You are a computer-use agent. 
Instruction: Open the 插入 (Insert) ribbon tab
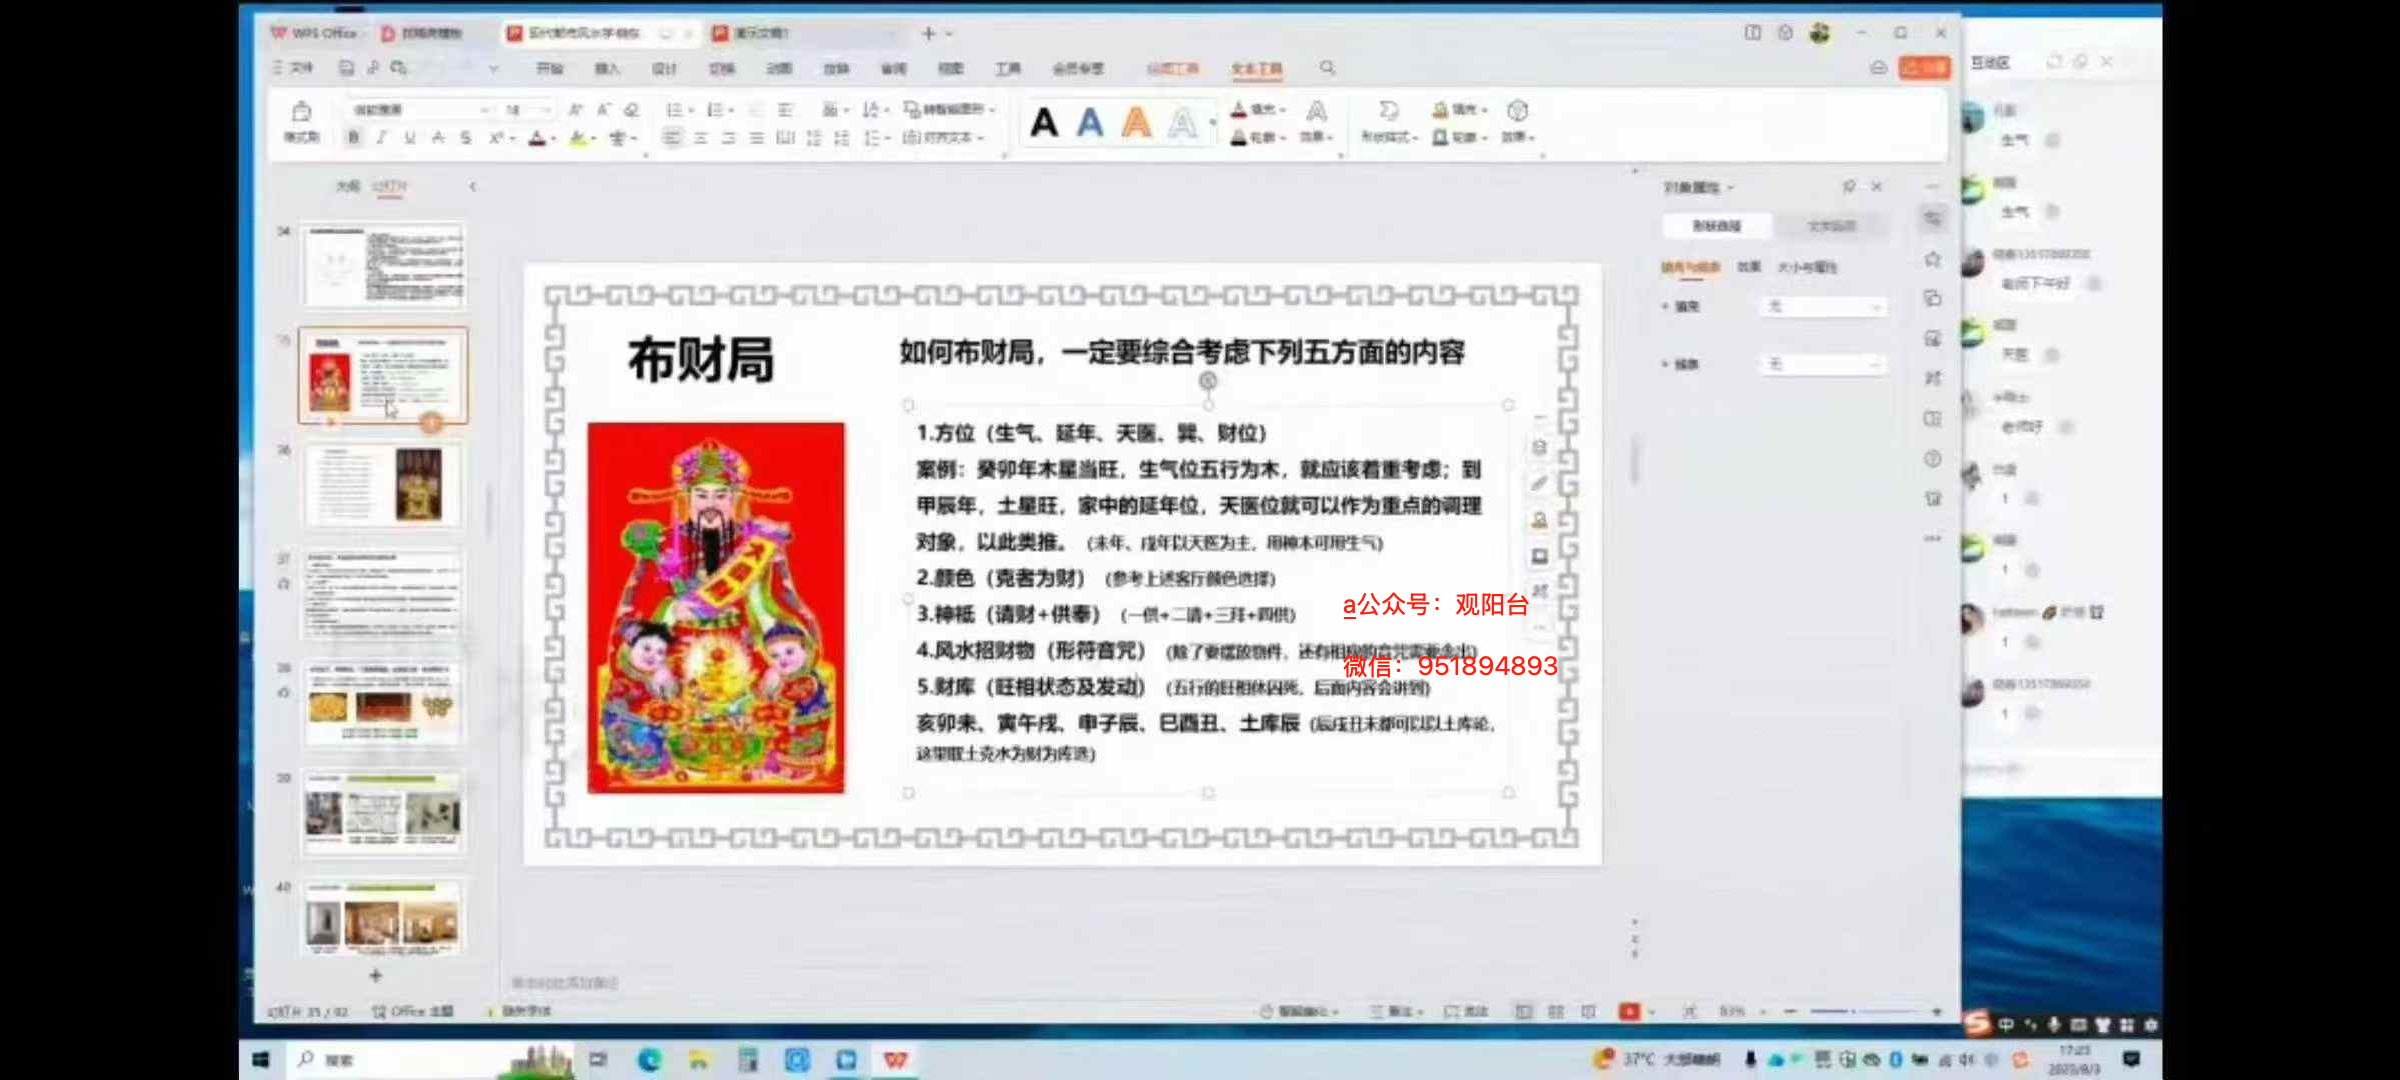[x=607, y=68]
